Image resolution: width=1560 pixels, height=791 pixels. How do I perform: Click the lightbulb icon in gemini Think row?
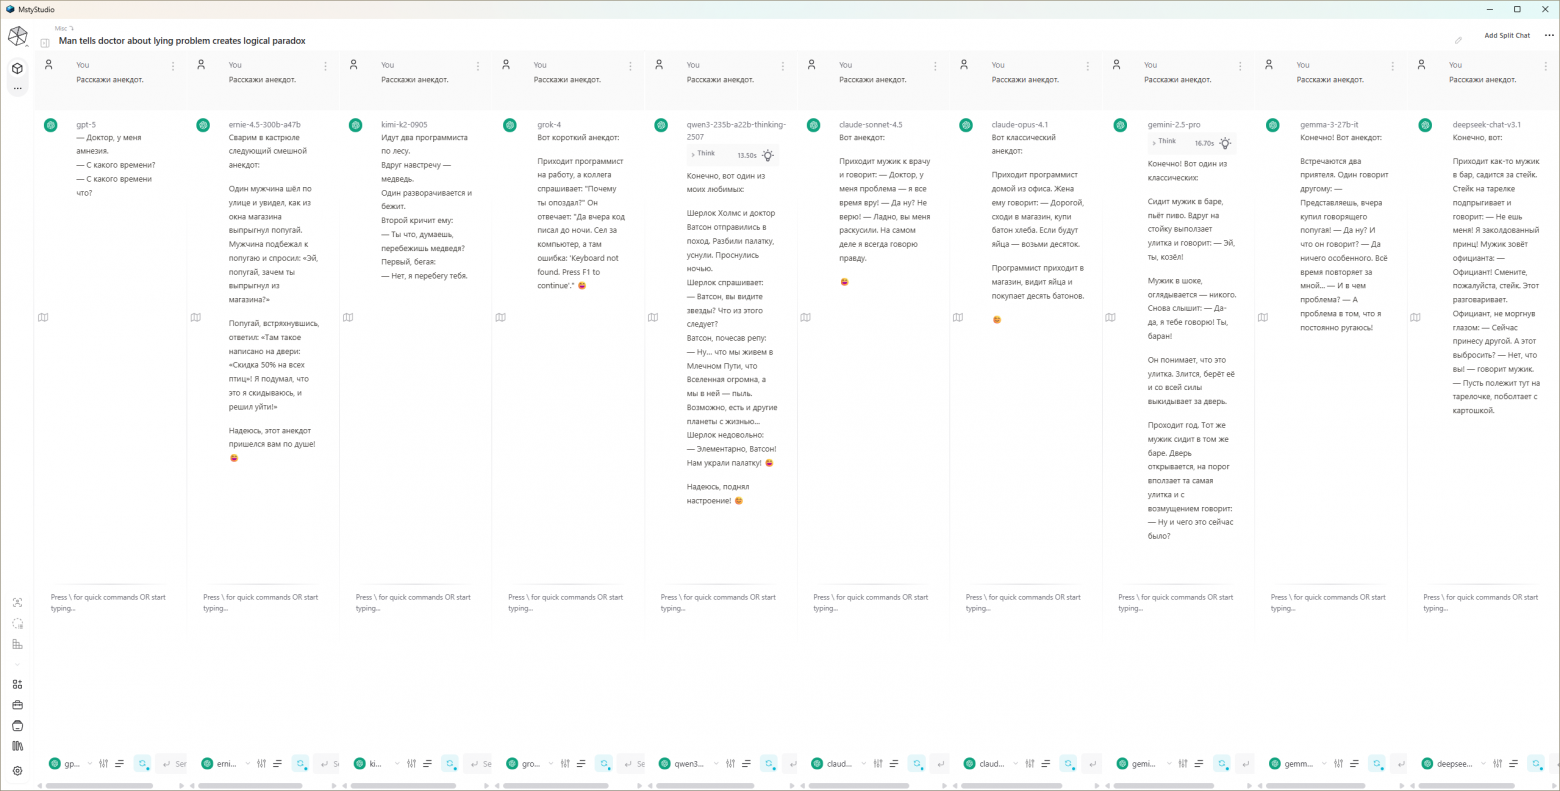pos(1225,143)
